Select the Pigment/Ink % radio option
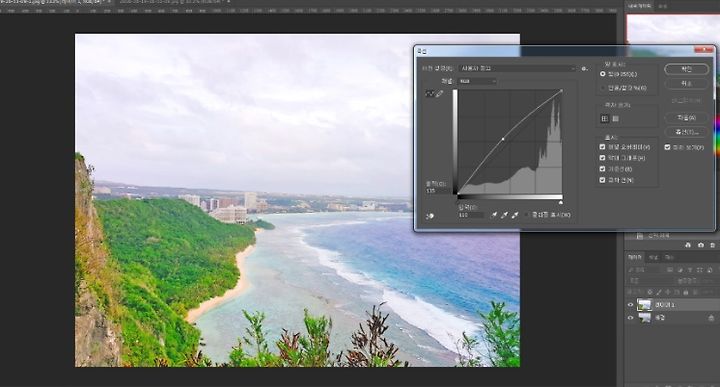 (602, 88)
